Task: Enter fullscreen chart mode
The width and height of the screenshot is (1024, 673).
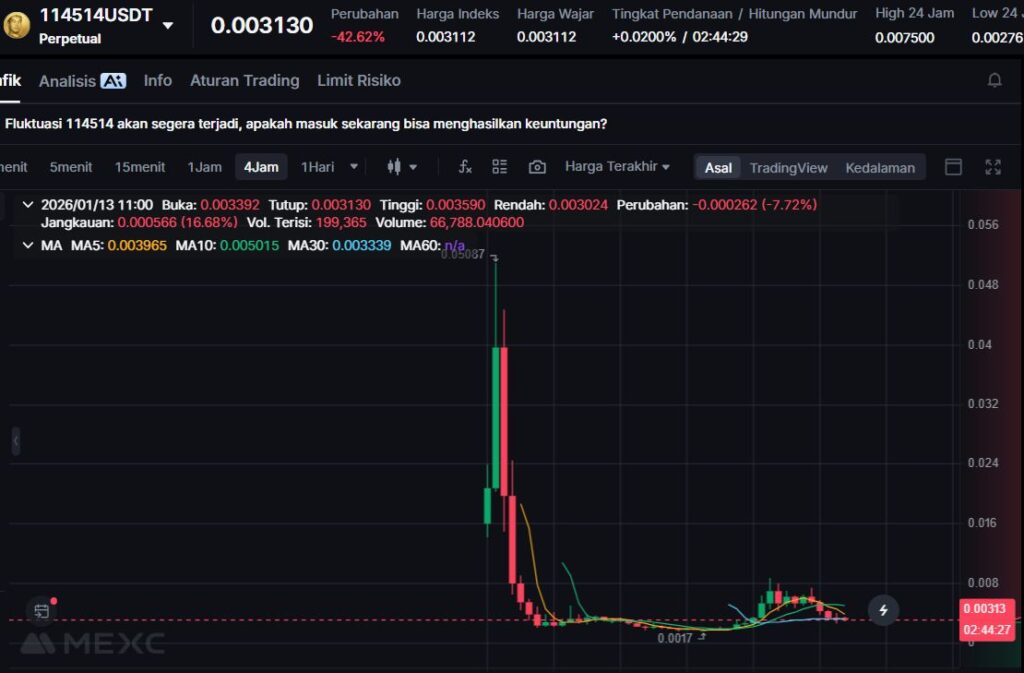Action: [993, 167]
